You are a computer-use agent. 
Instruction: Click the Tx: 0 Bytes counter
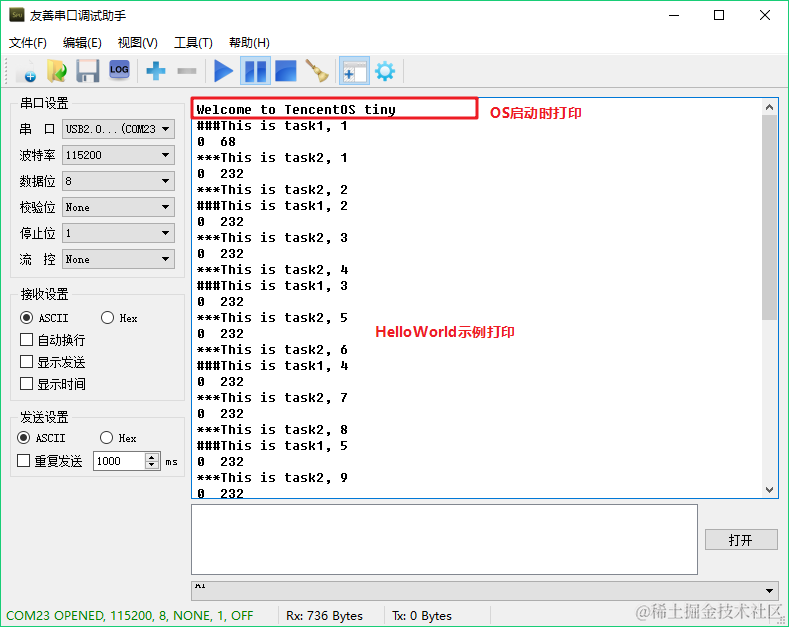point(422,615)
